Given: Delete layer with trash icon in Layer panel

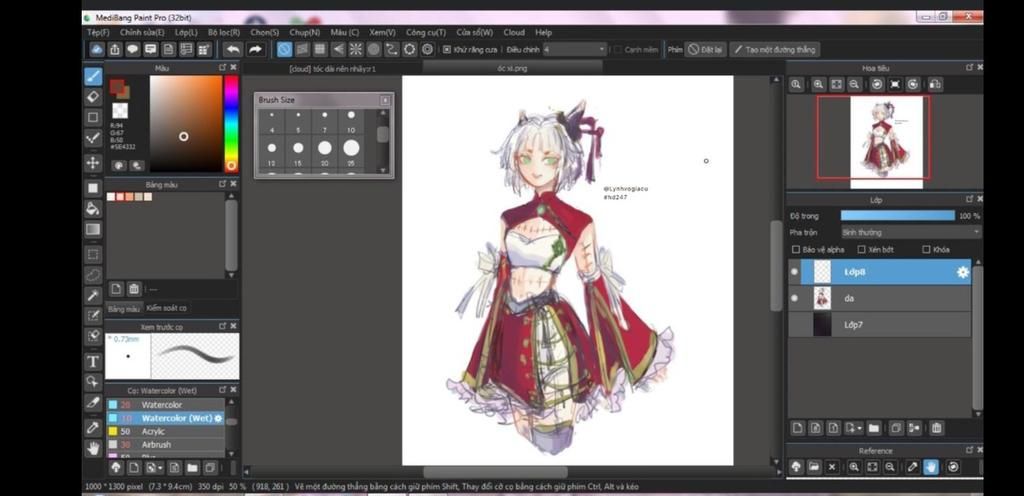Looking at the screenshot, I should (936, 428).
